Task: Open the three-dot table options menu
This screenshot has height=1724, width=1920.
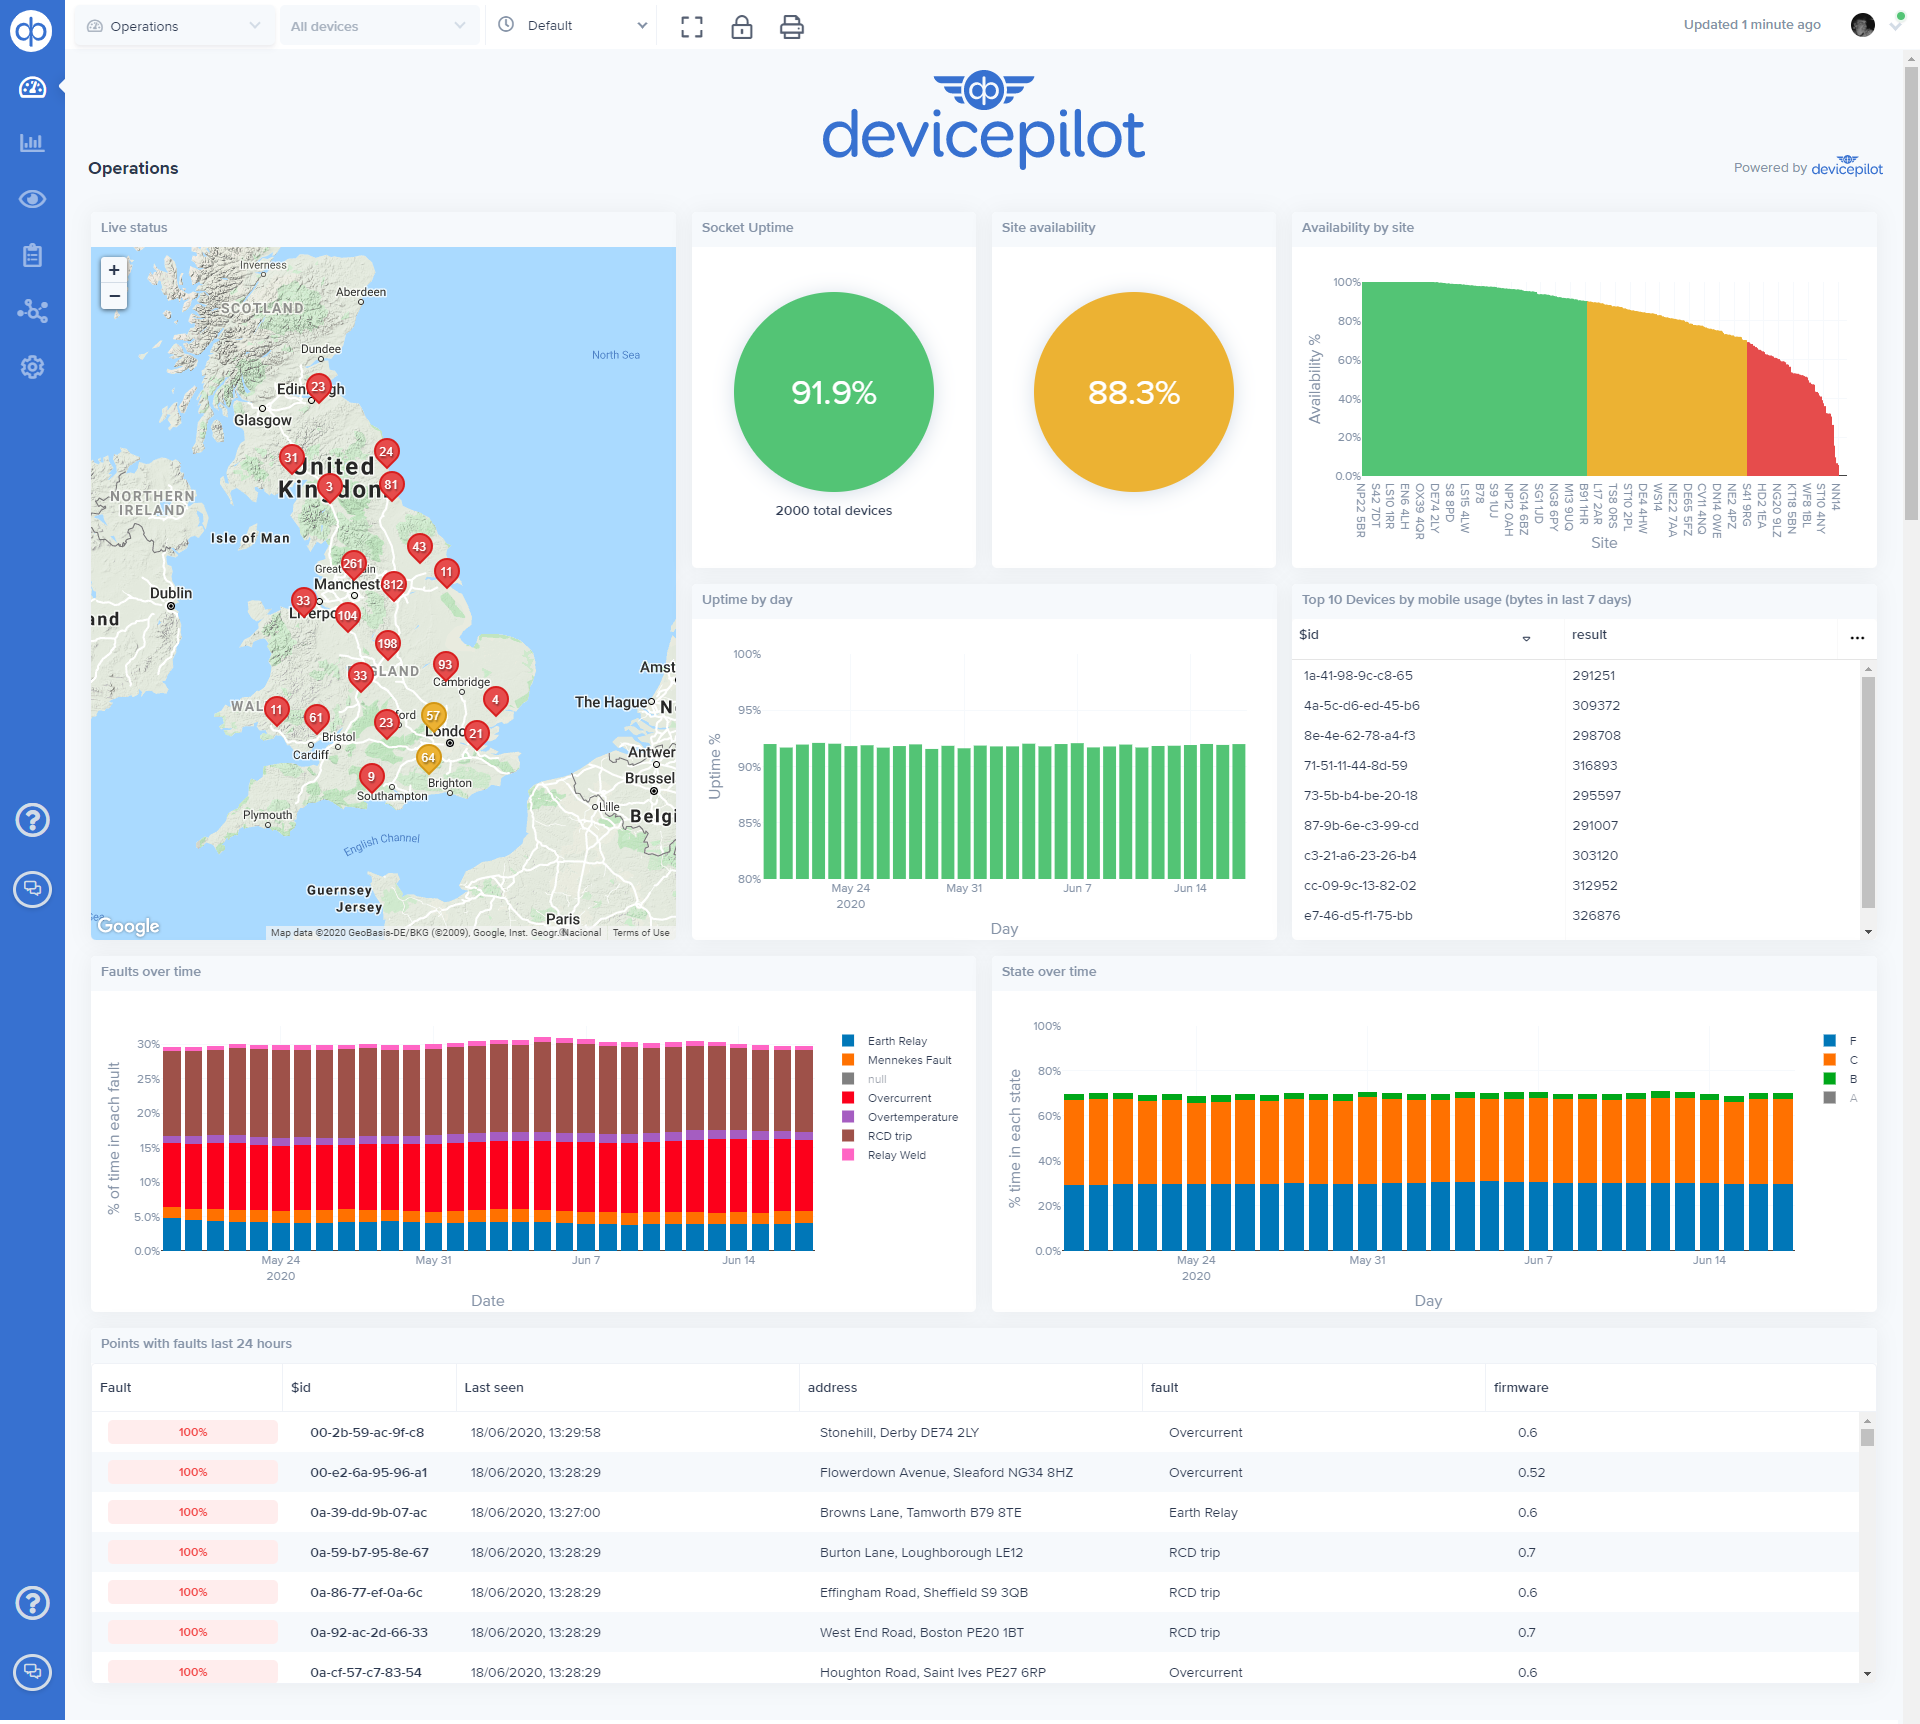Action: click(x=1857, y=638)
